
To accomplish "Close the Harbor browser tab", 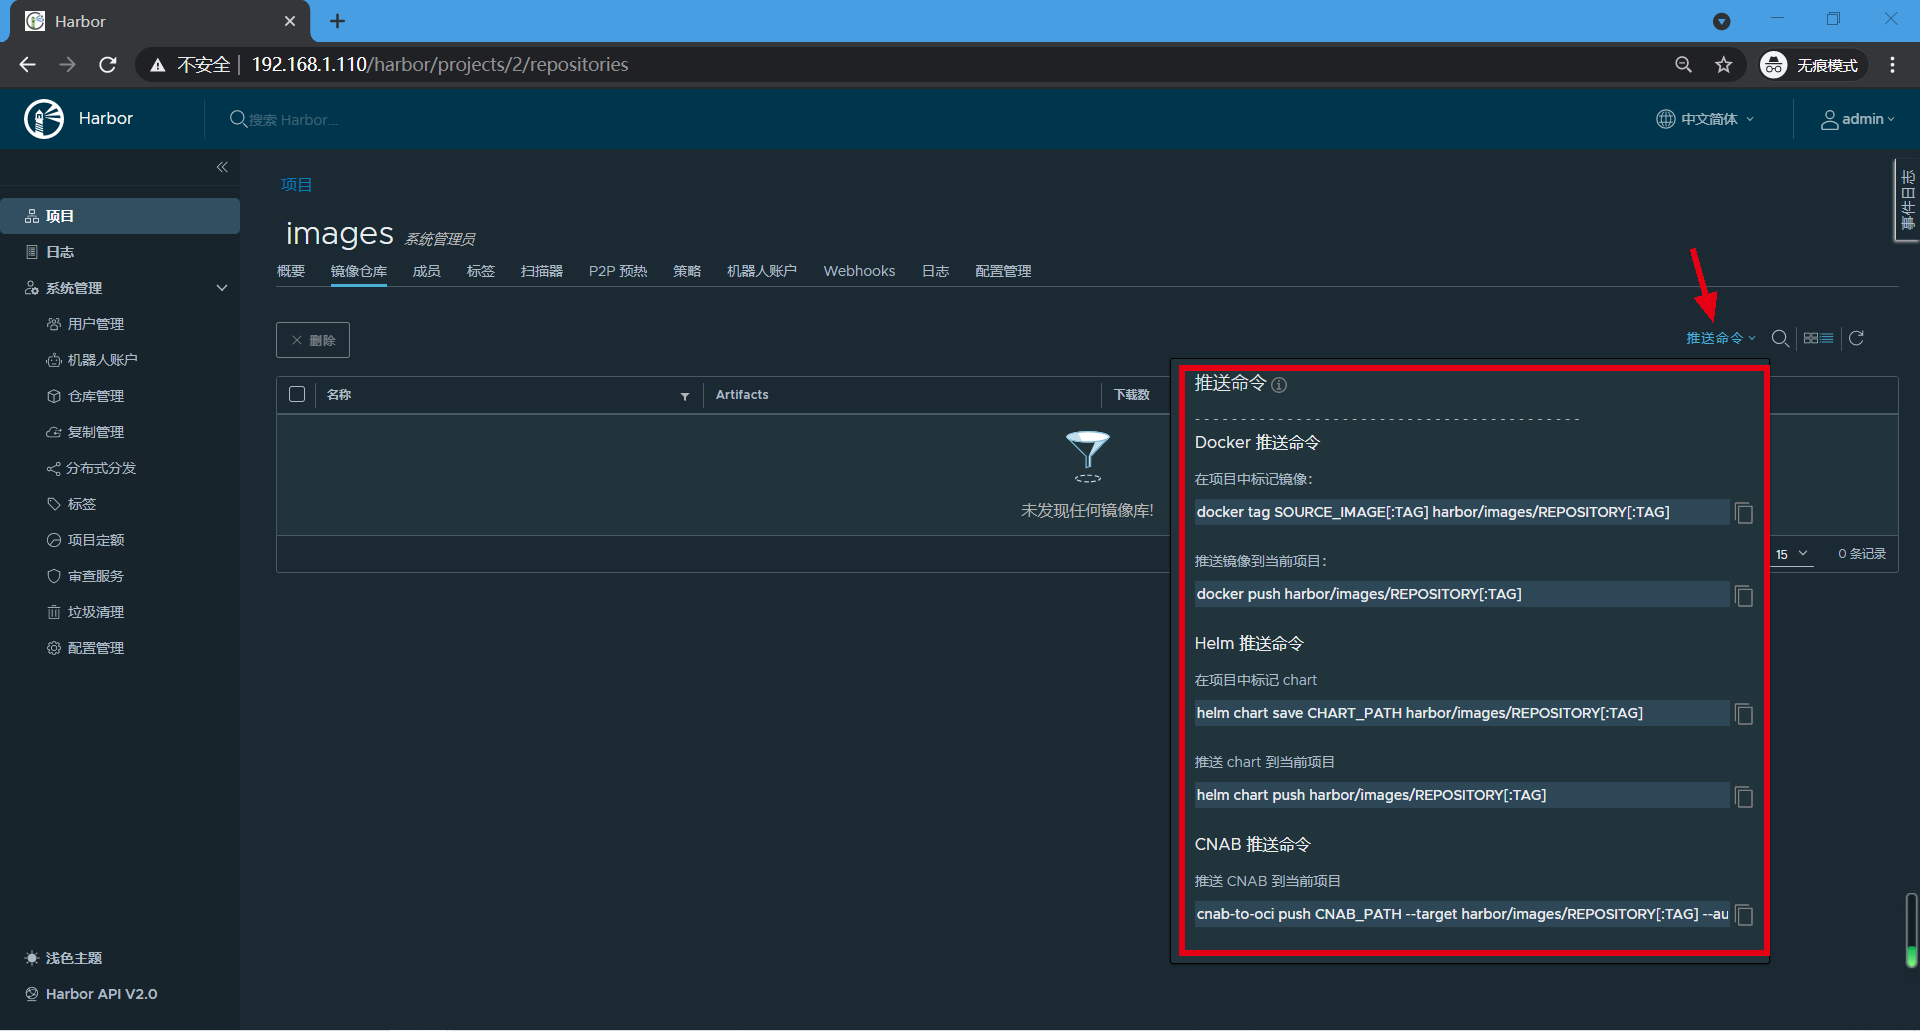I will click(290, 21).
